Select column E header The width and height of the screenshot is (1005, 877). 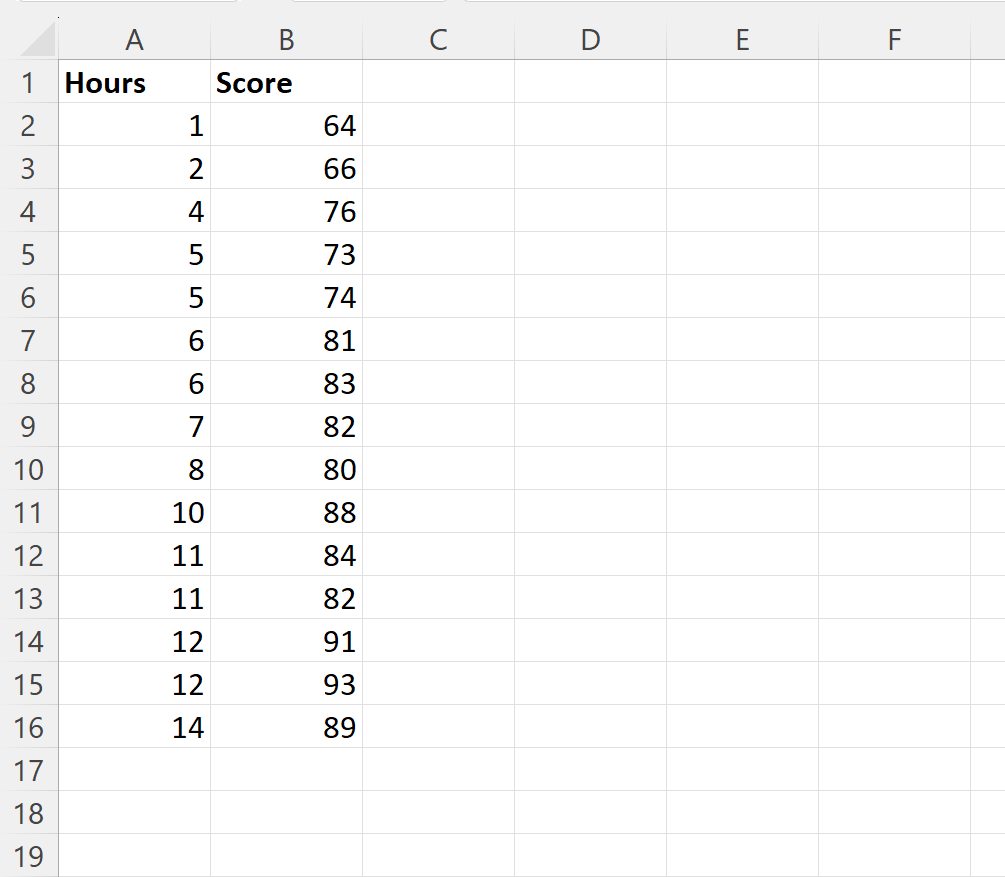click(x=742, y=40)
